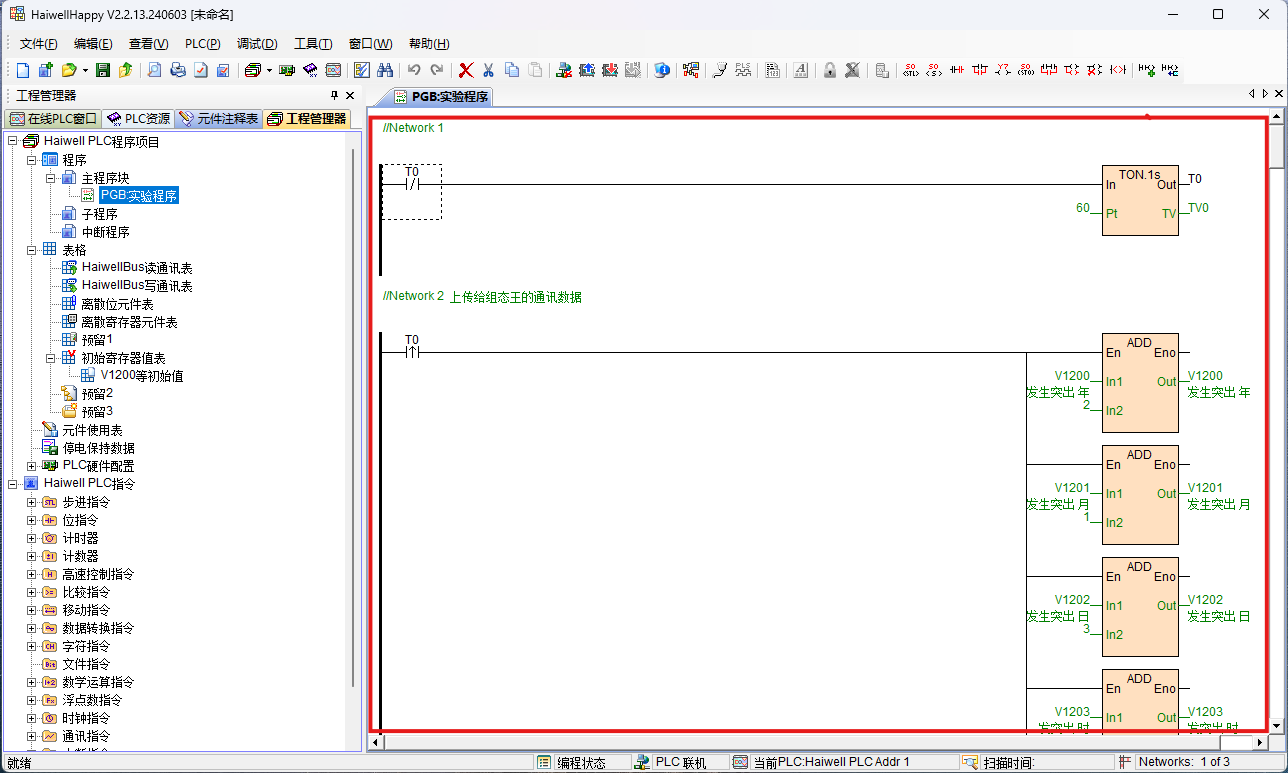Collapse the Haiwell PLC程序项目 root node
Screen dimensions: 1288x773
coord(12,142)
